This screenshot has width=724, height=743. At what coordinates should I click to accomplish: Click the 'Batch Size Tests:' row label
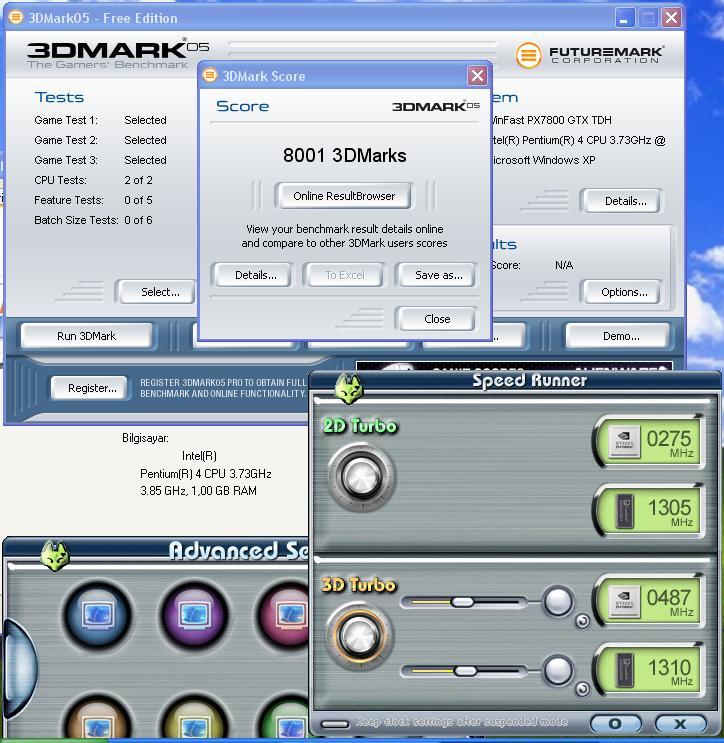(76, 220)
